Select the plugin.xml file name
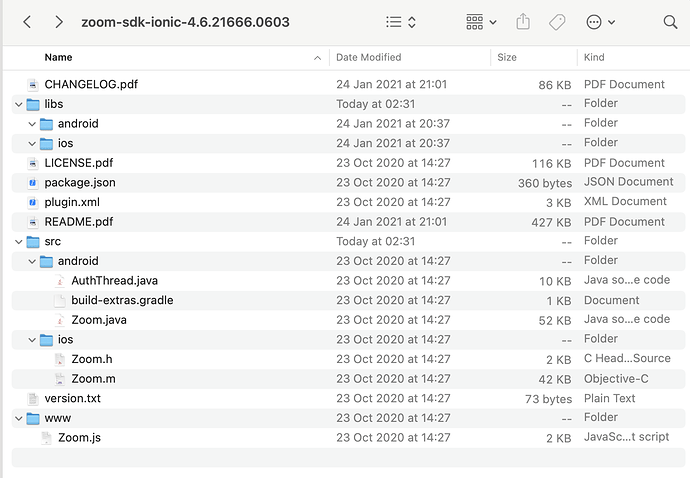Image resolution: width=690 pixels, height=478 pixels. pyautogui.click(x=72, y=202)
